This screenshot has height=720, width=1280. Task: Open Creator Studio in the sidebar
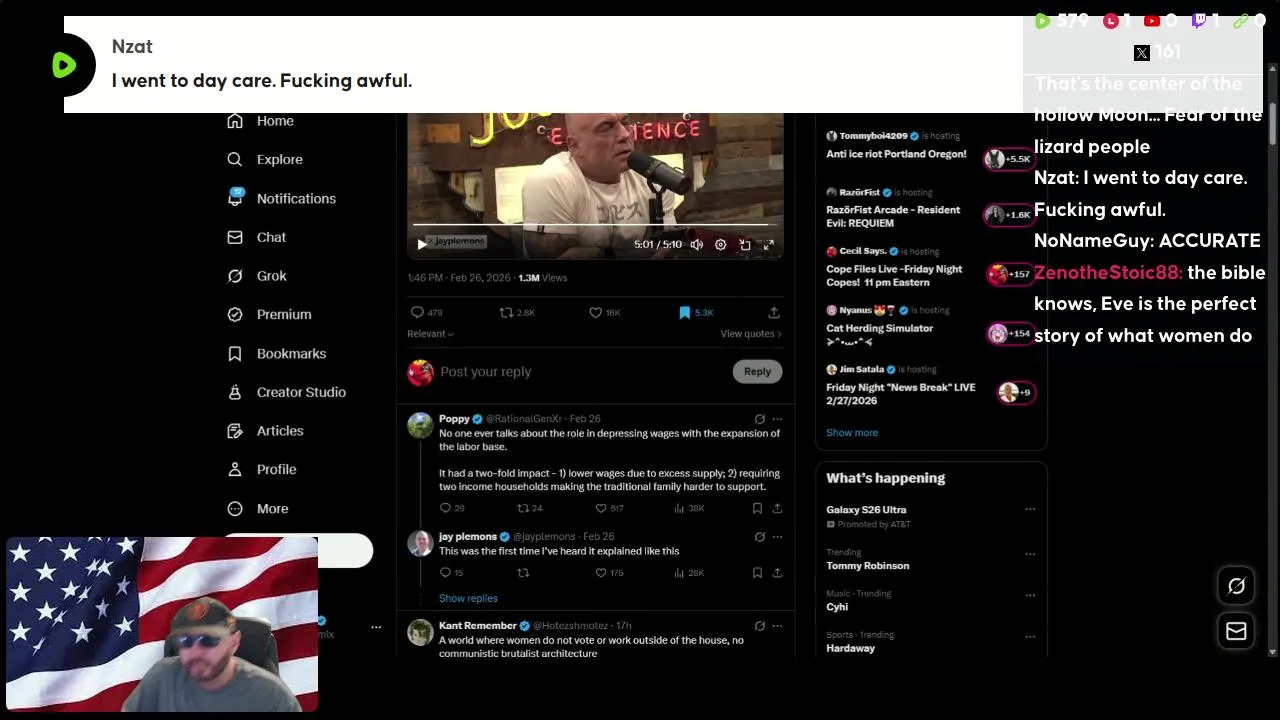tap(286, 392)
